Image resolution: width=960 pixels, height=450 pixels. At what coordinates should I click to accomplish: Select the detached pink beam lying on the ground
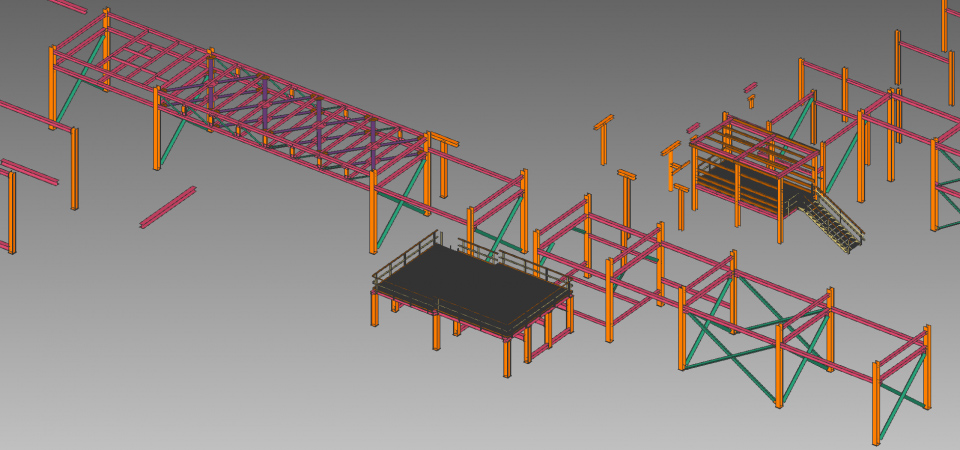(167, 207)
